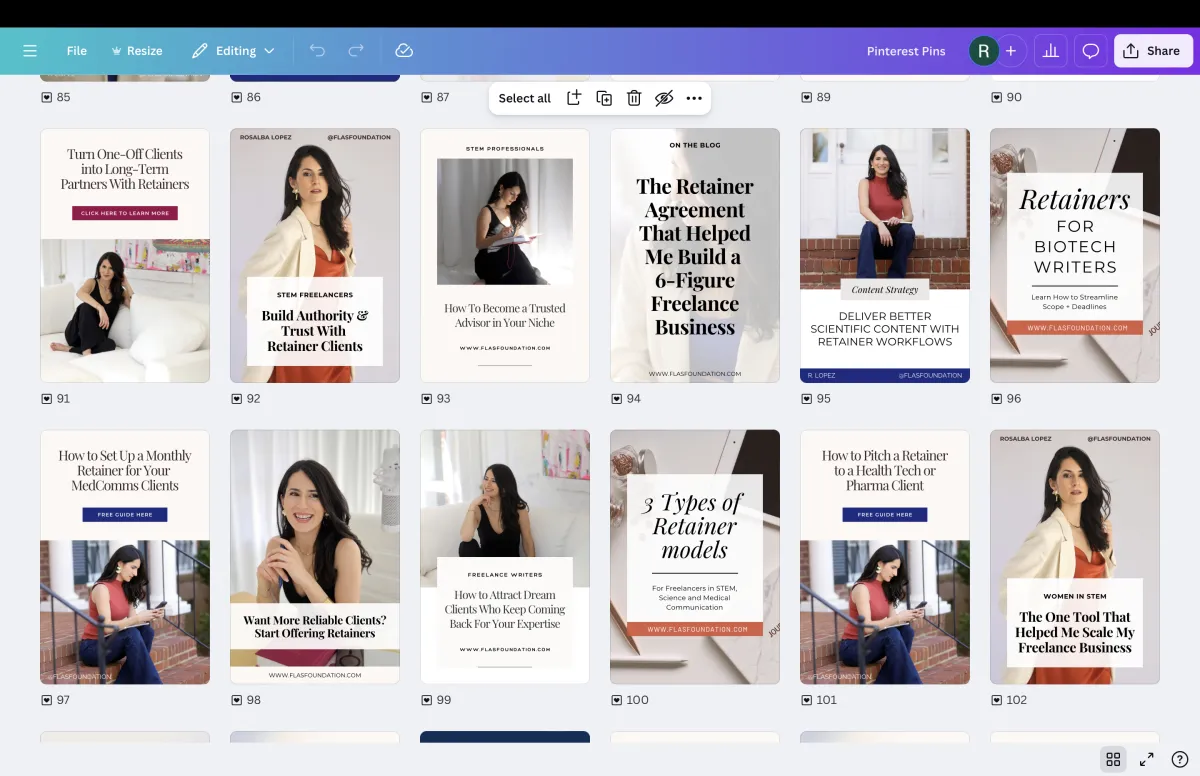Select page 93 Trusted Advisor thumbnail
The image size is (1200, 776).
tap(505, 255)
